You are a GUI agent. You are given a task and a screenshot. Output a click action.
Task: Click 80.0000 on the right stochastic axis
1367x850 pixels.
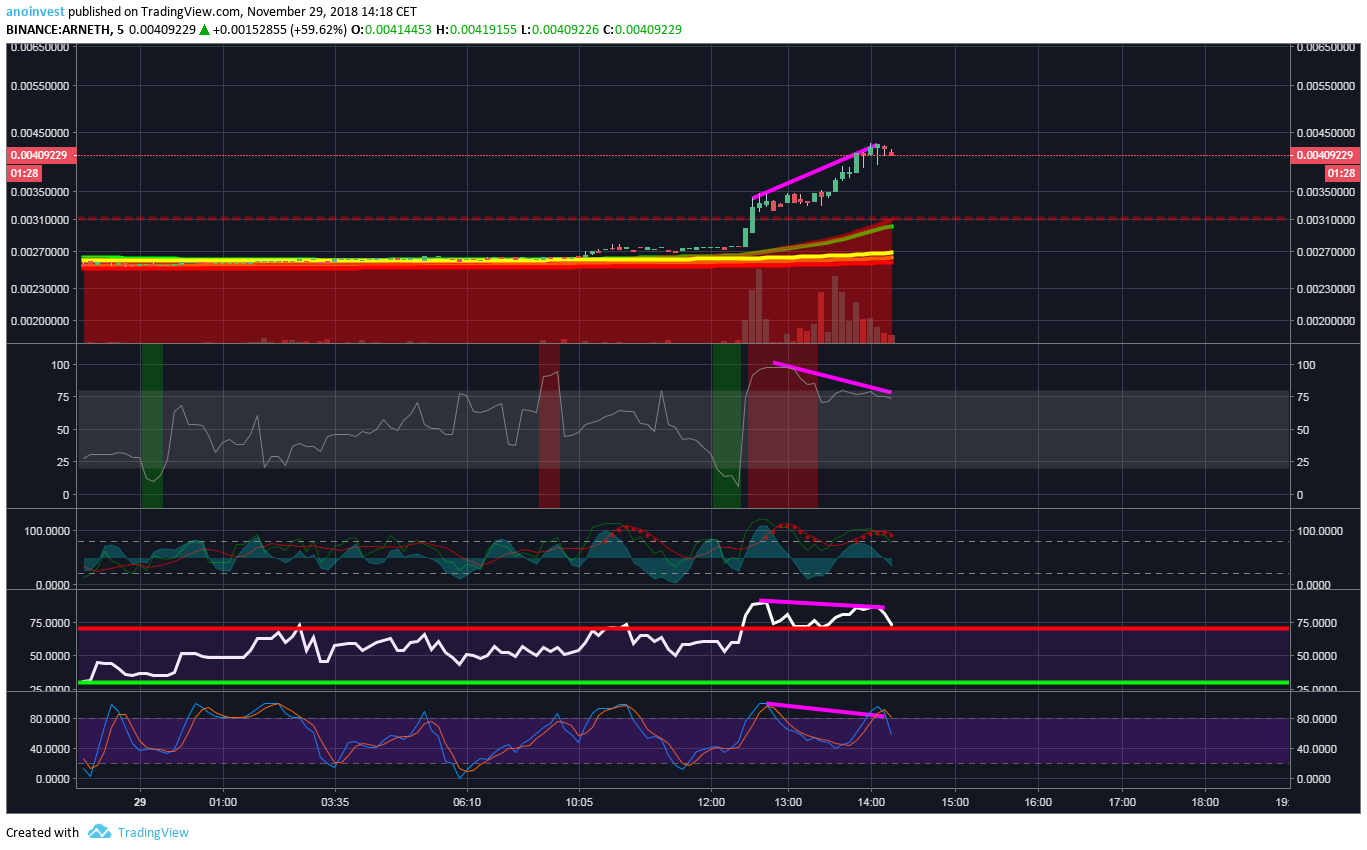(x=1319, y=719)
